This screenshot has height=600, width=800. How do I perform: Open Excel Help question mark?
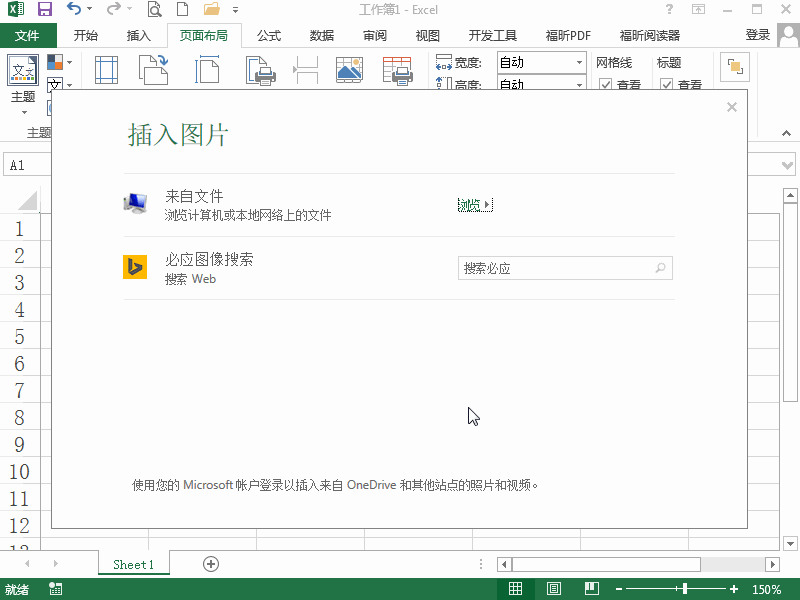669,9
